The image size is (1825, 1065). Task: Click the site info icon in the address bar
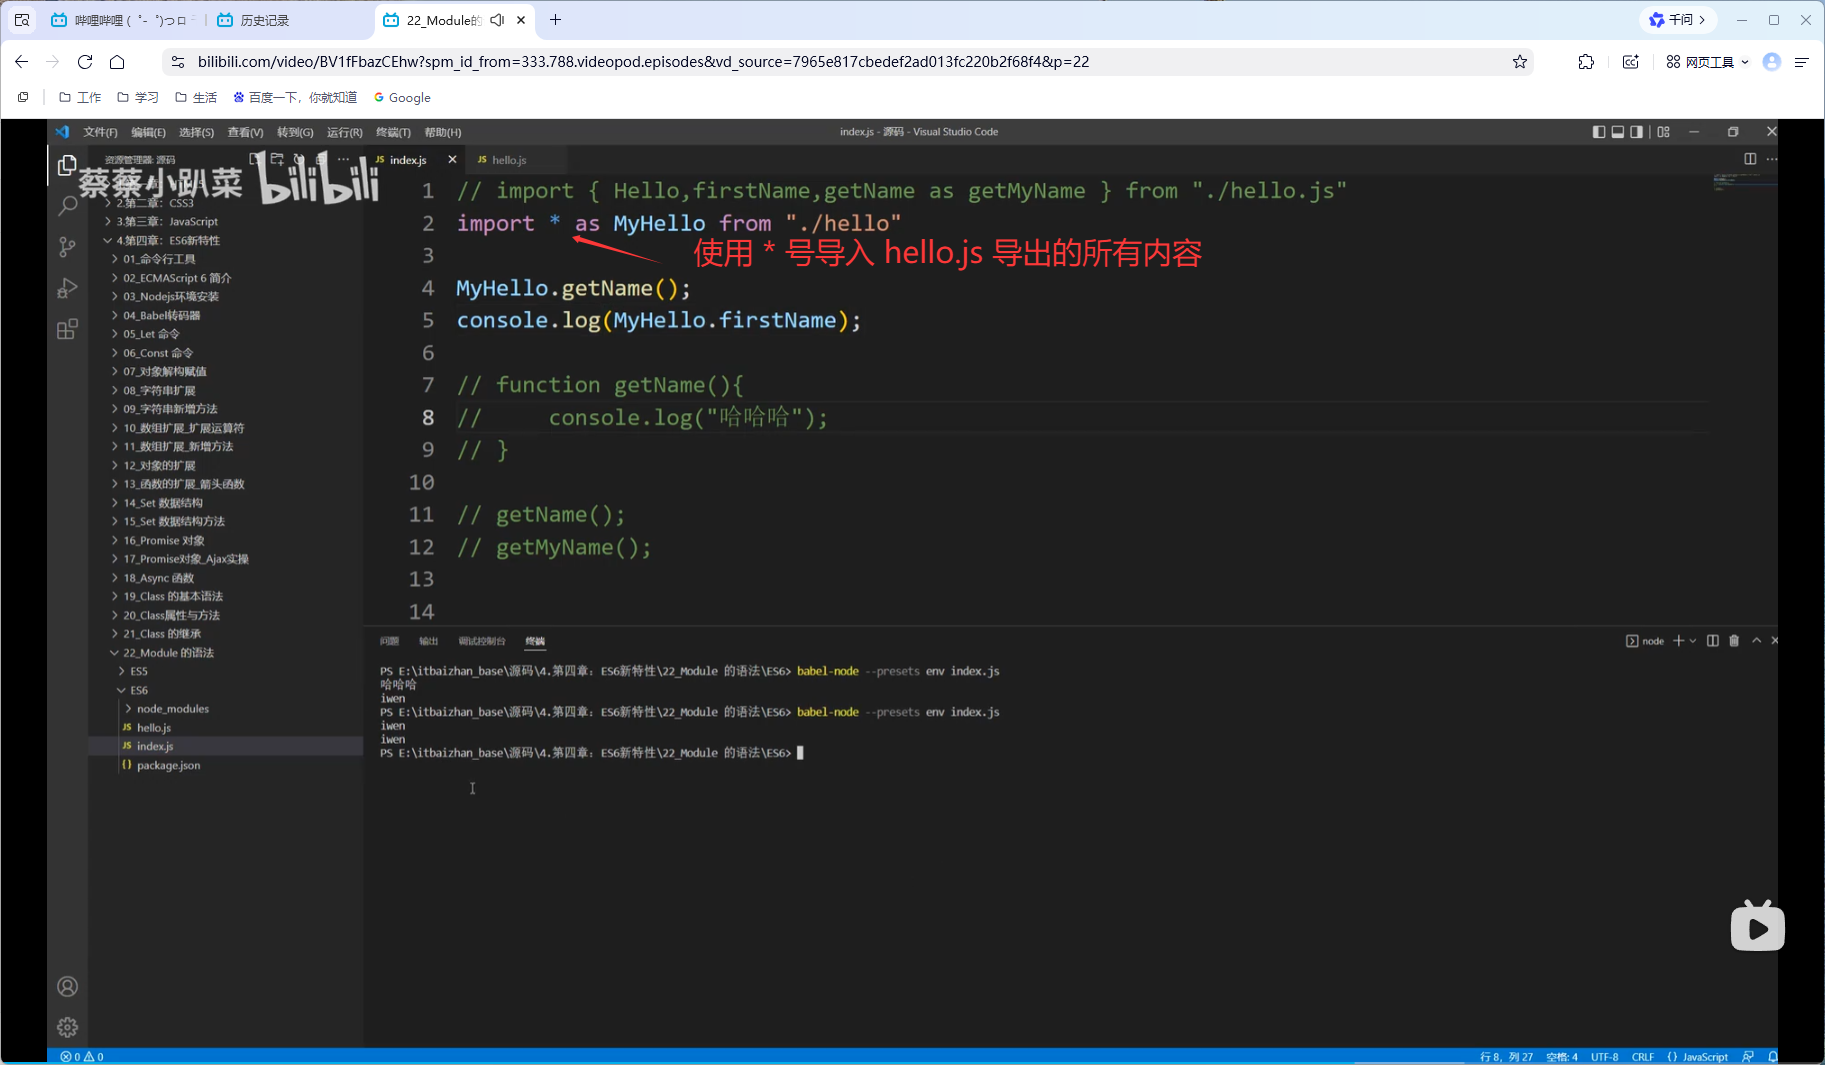178,62
